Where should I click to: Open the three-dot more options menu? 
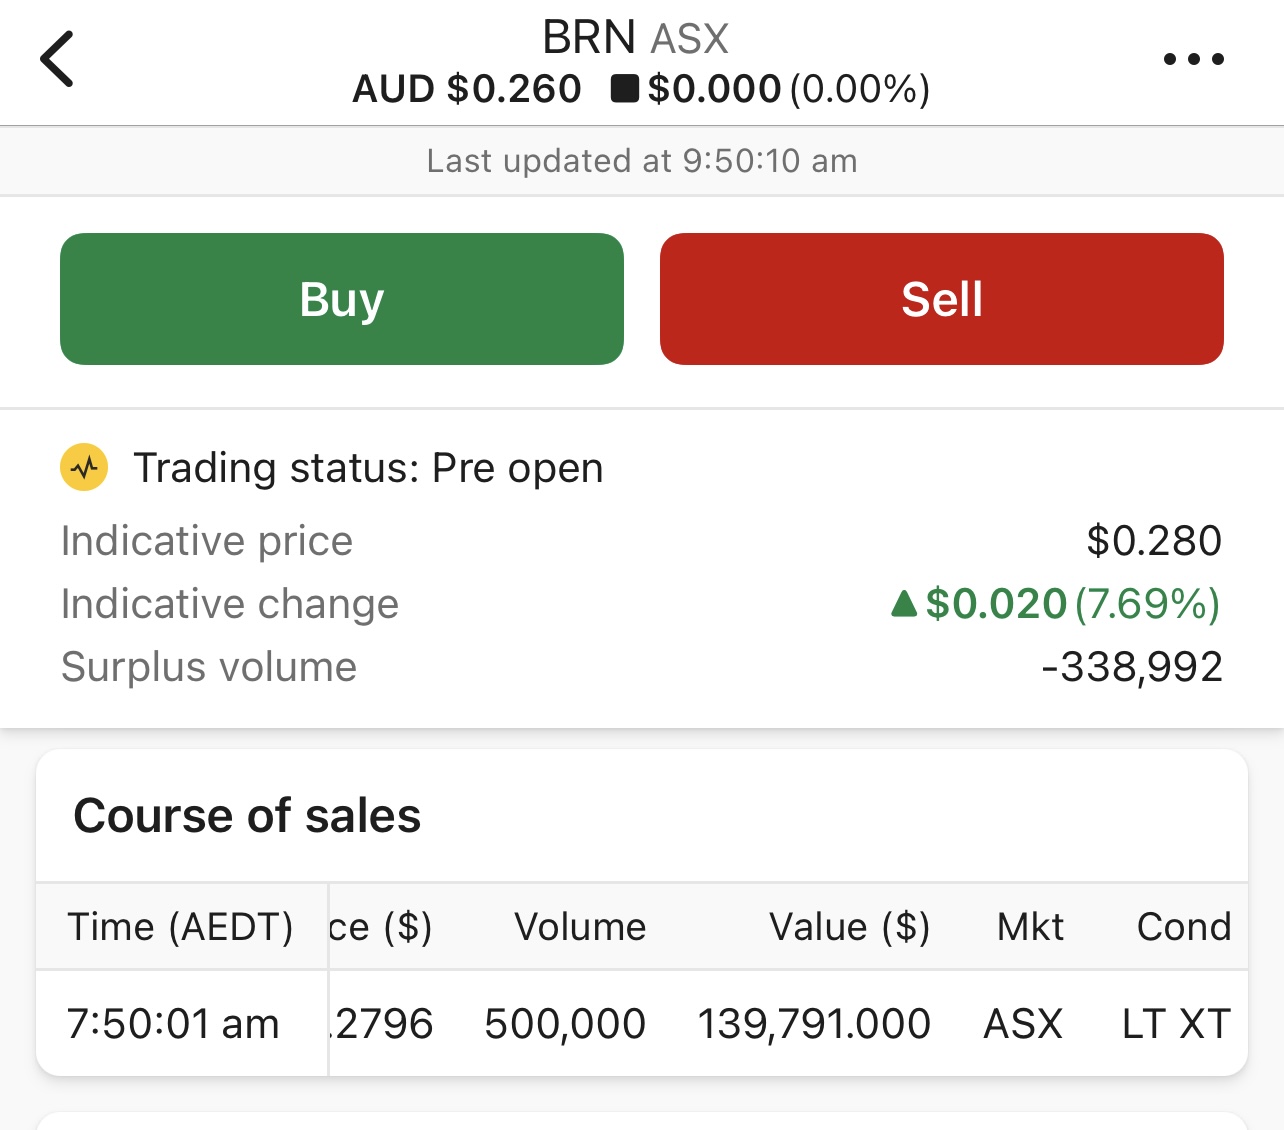pos(1193,59)
